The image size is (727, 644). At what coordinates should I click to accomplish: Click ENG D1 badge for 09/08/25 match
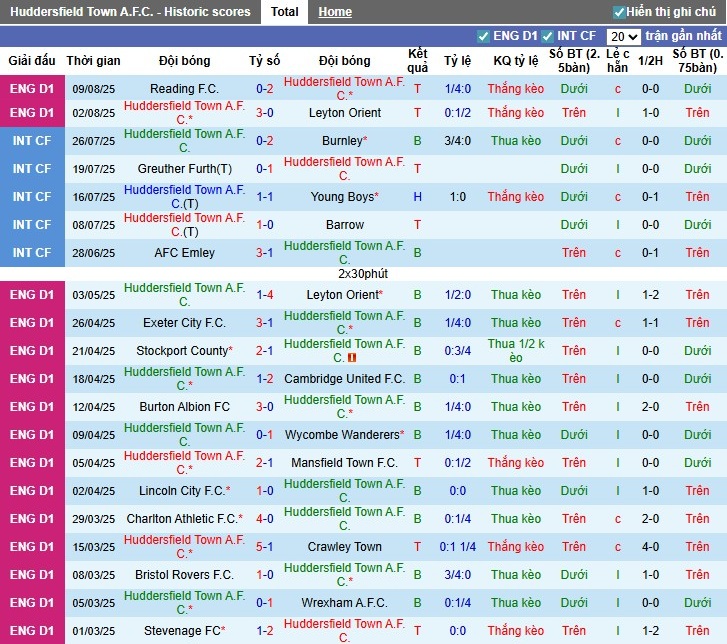pyautogui.click(x=31, y=88)
